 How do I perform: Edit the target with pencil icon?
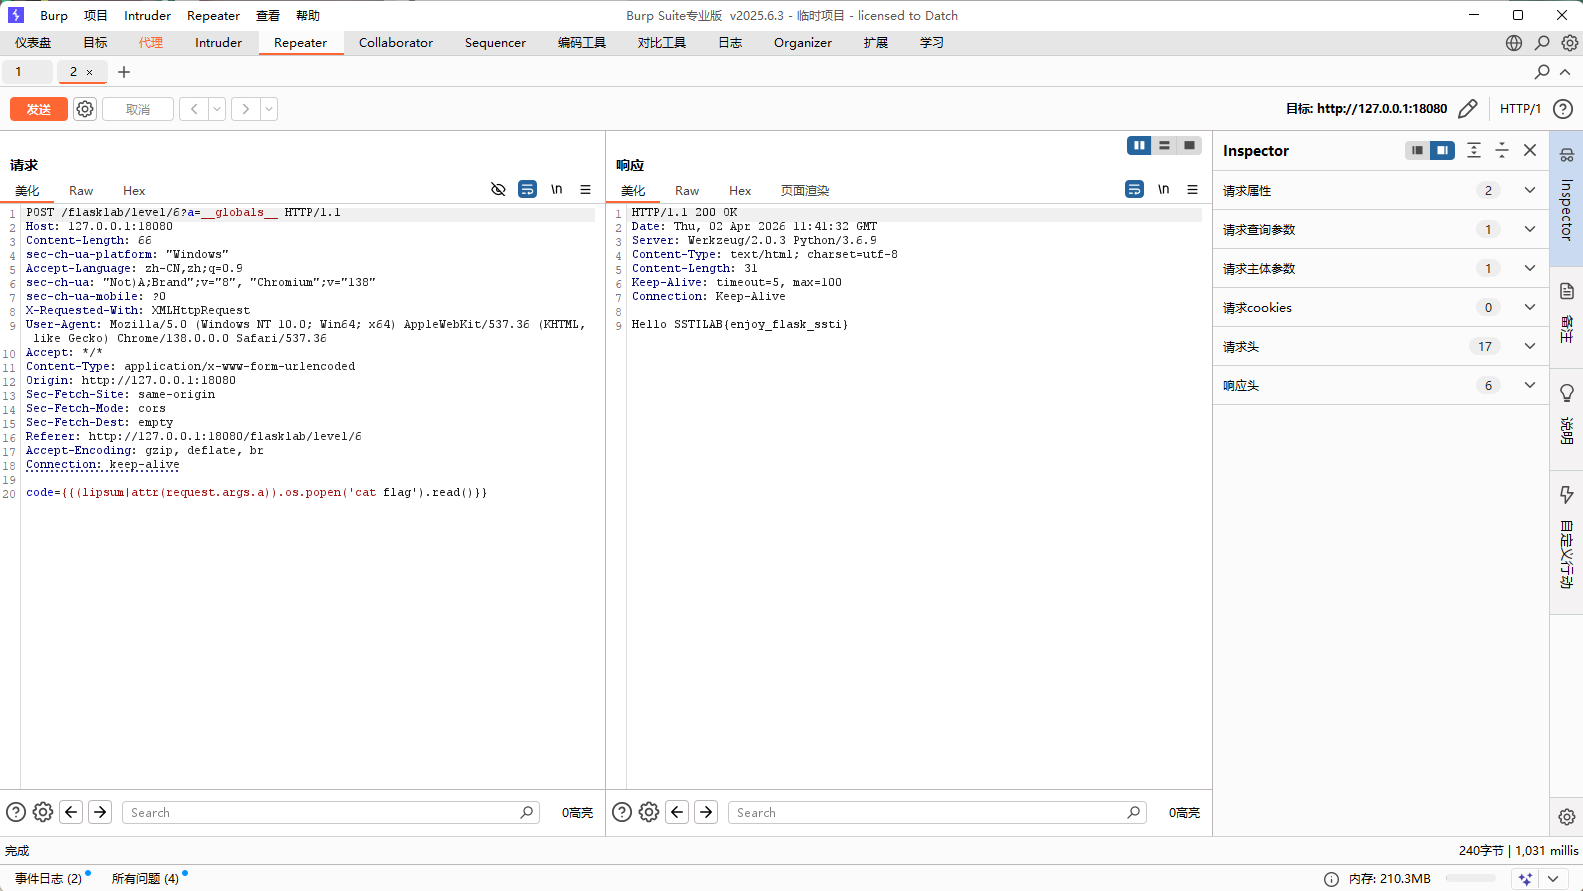[1467, 109]
